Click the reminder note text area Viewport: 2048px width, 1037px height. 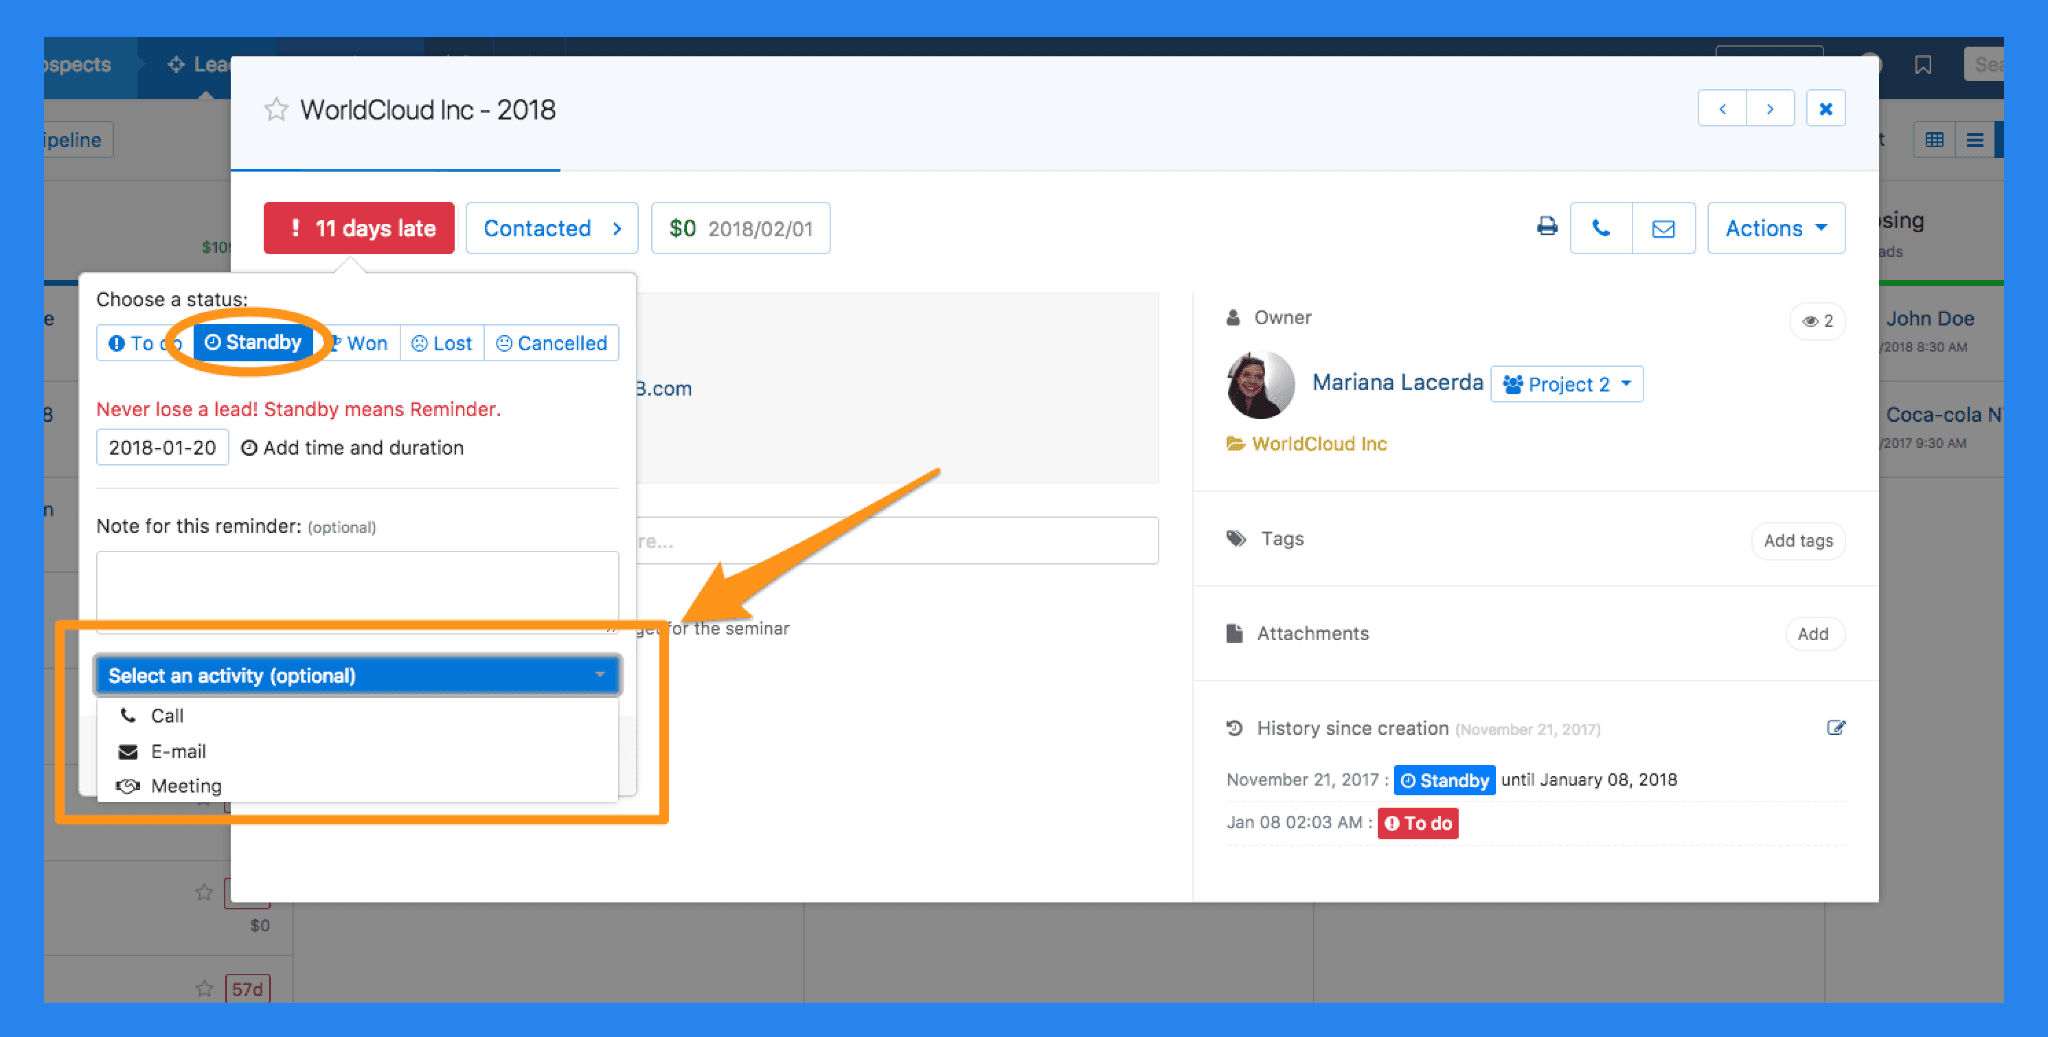tap(357, 590)
